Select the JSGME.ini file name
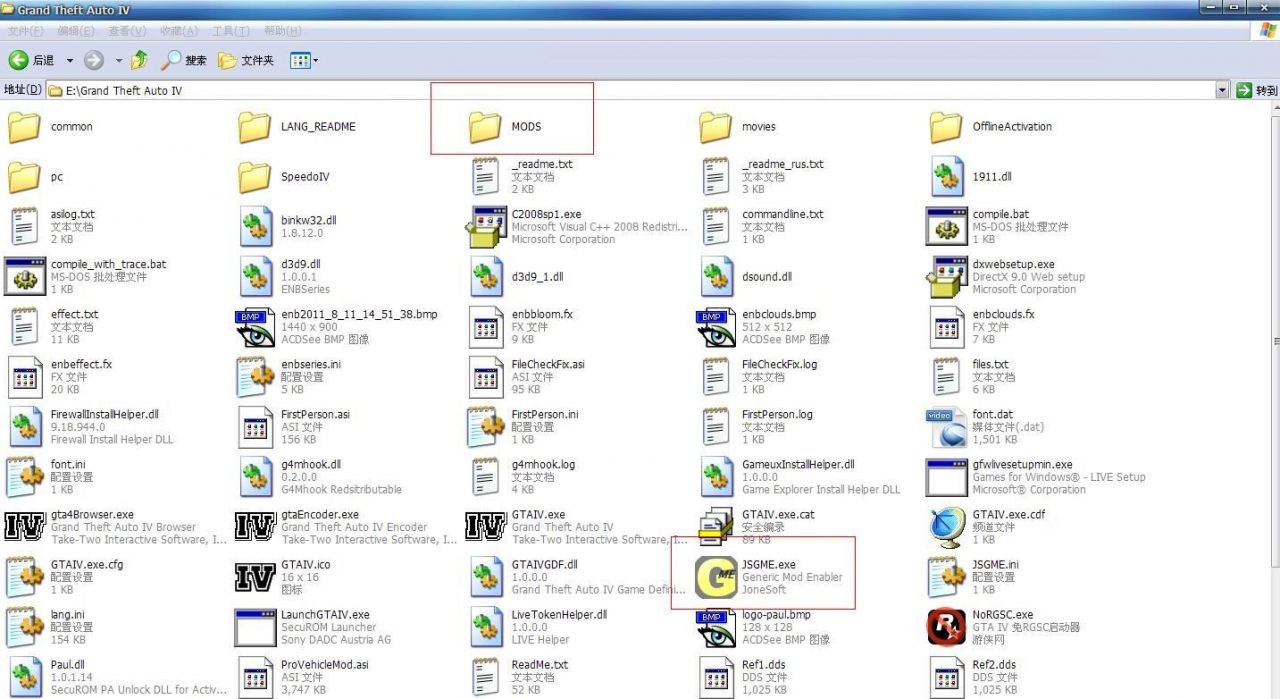 pyautogui.click(x=996, y=564)
